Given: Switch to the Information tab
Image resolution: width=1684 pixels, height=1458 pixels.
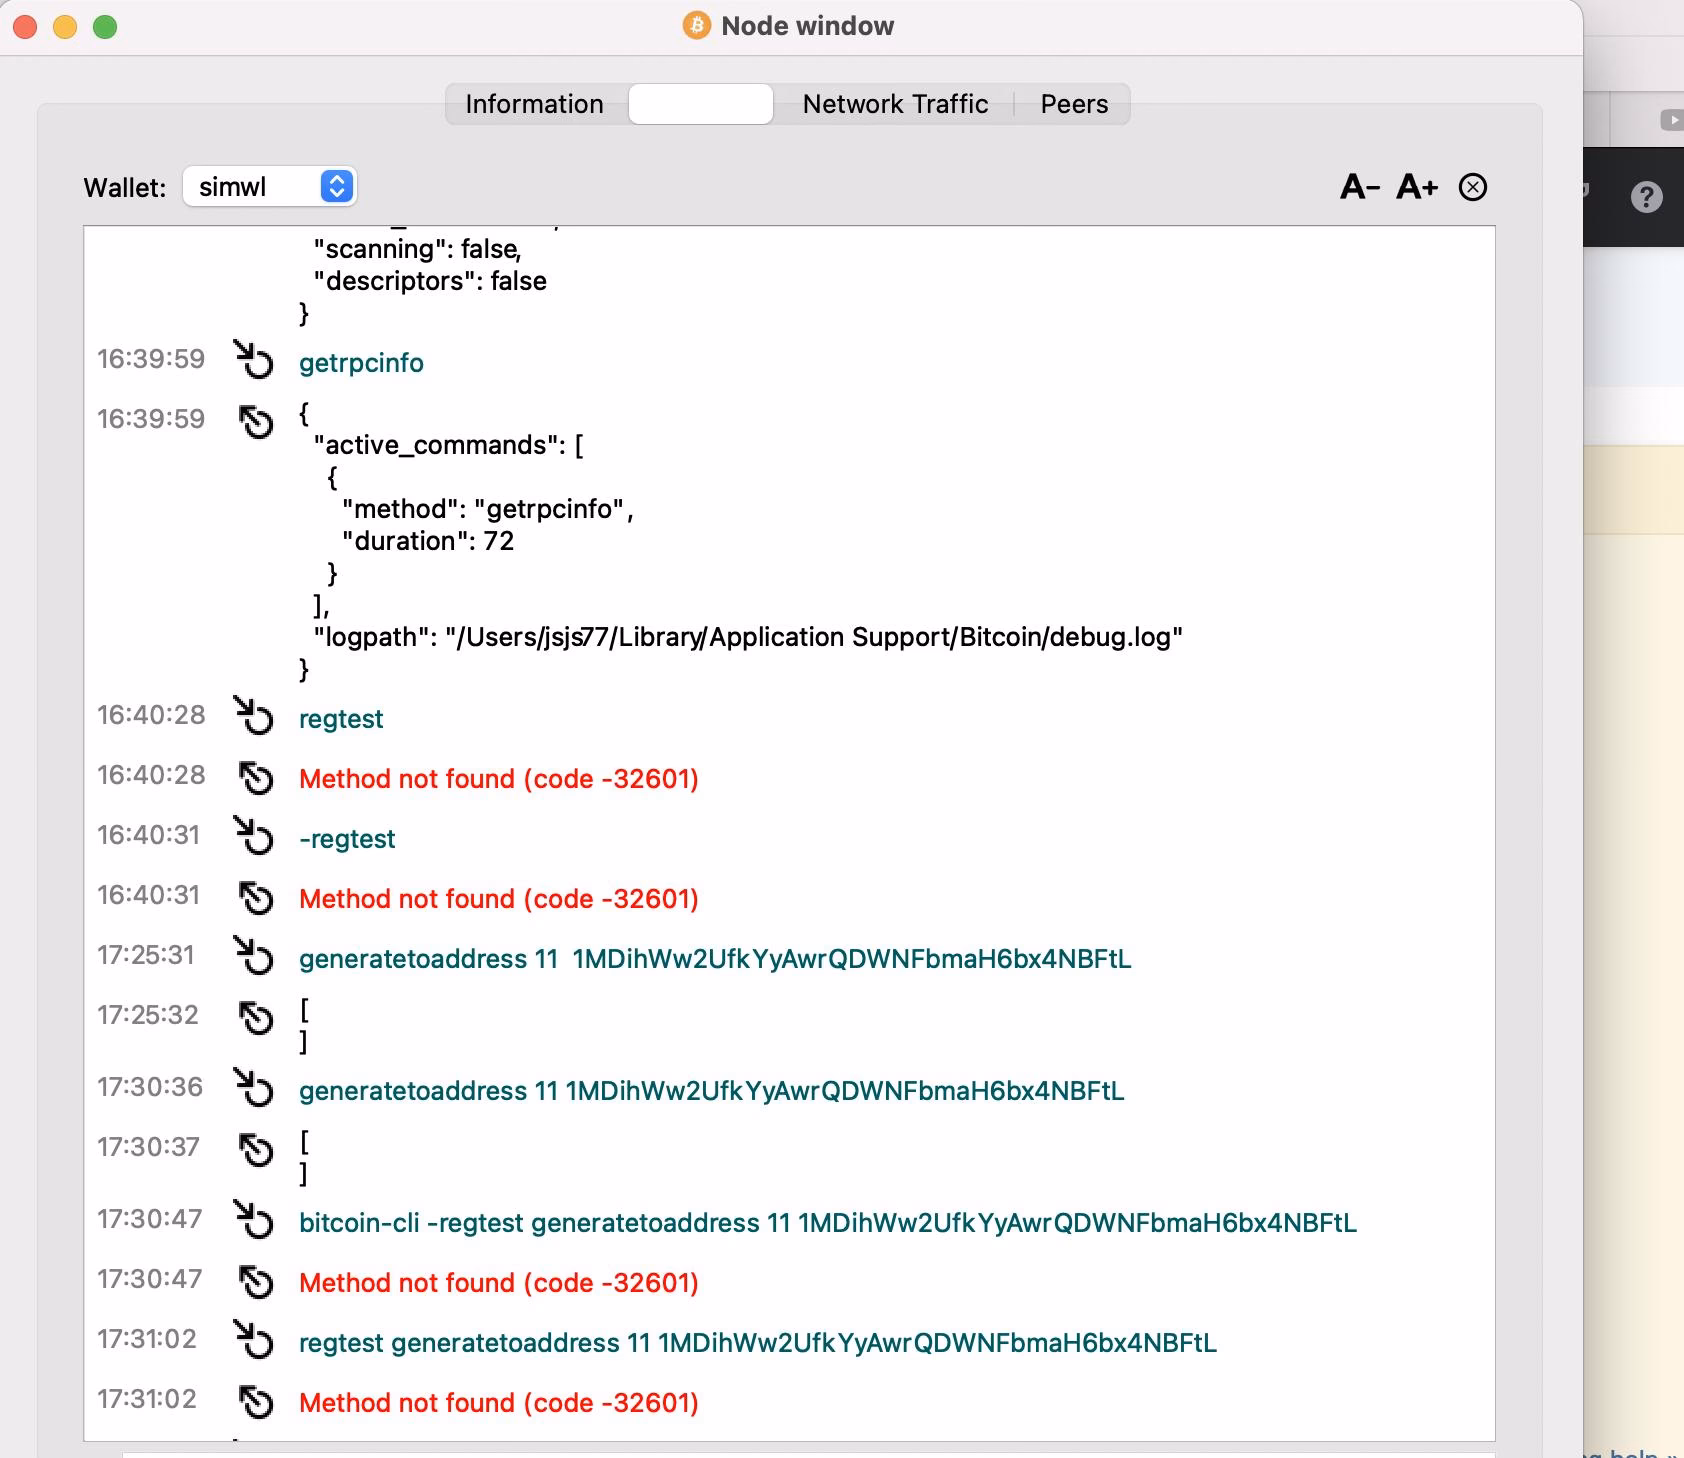Looking at the screenshot, I should tap(534, 103).
